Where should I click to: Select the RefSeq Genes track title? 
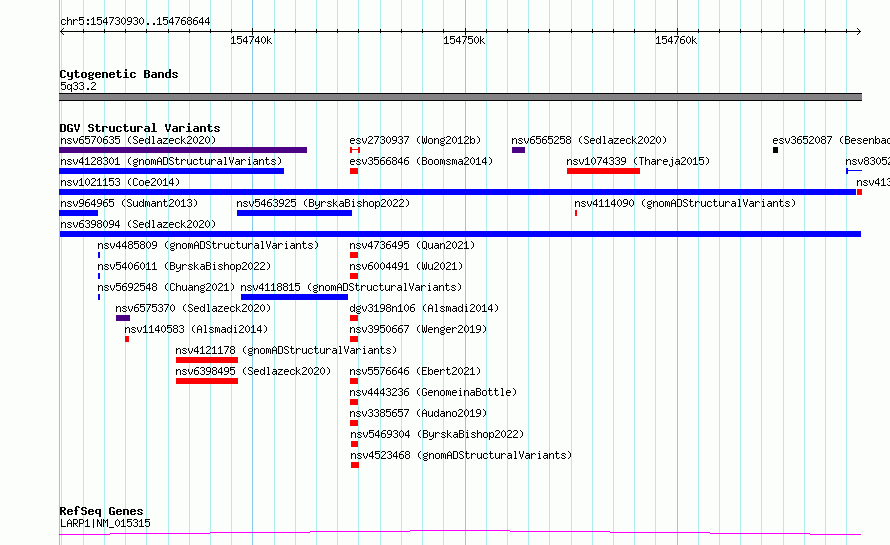[101, 511]
